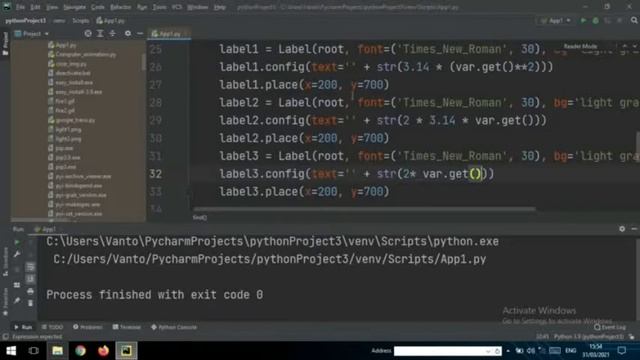Open the Python Console tool window

[174, 327]
